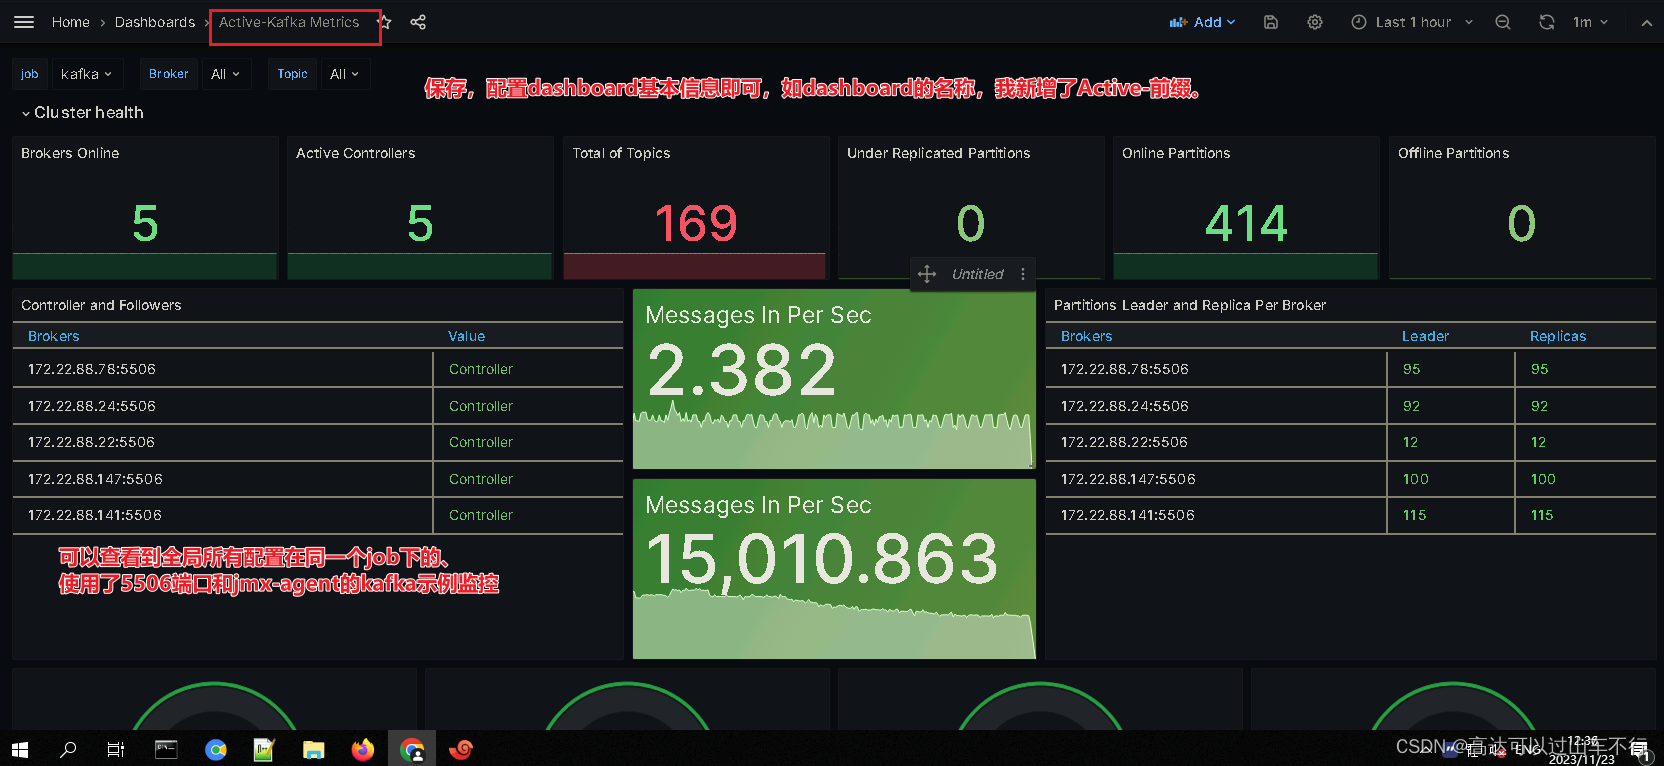This screenshot has width=1664, height=766.
Task: Refresh the dashboard
Action: pyautogui.click(x=1547, y=22)
